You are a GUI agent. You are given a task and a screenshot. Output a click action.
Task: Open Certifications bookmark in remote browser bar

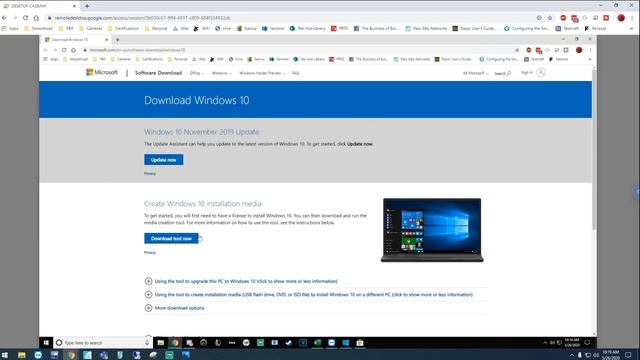coord(149,59)
